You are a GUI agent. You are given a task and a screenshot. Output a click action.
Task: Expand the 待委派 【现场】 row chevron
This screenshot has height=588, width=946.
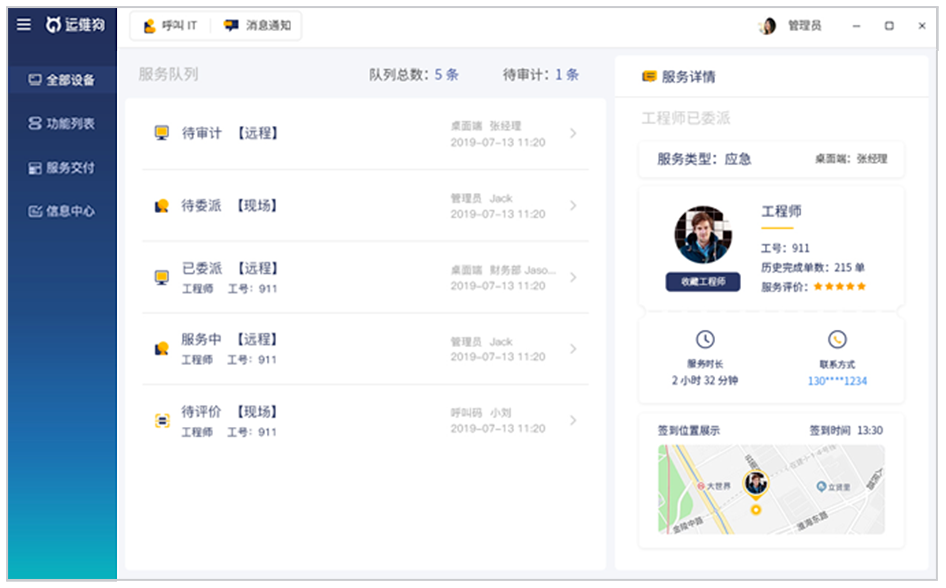tap(573, 206)
